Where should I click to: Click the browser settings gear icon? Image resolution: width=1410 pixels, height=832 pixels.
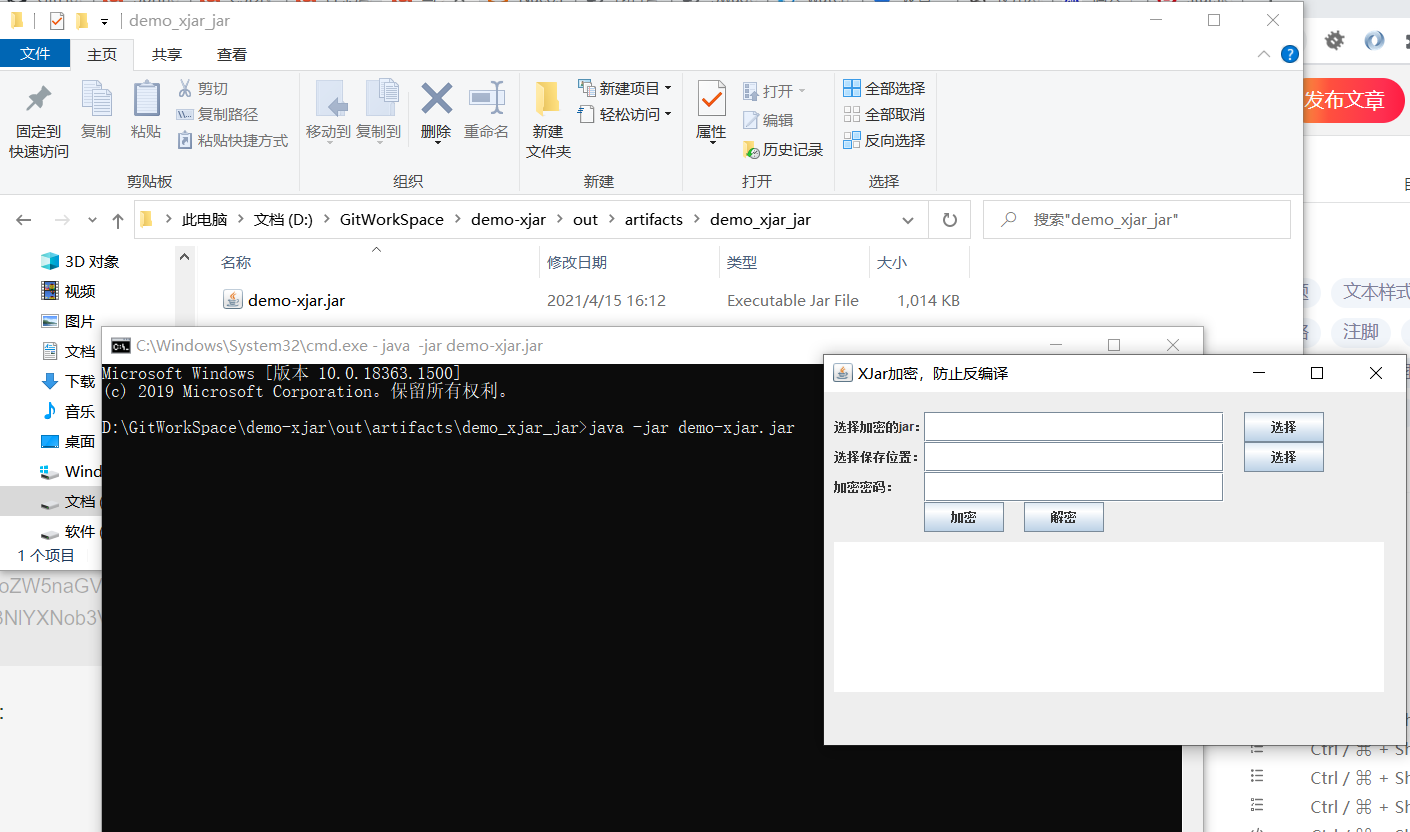click(x=1335, y=40)
